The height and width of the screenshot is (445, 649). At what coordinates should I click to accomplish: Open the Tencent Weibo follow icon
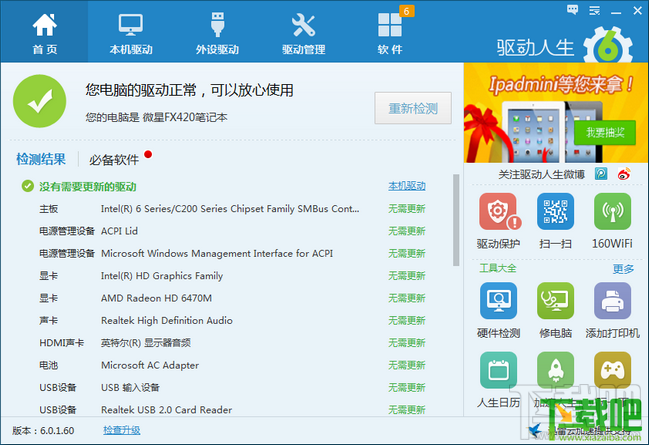click(x=601, y=174)
